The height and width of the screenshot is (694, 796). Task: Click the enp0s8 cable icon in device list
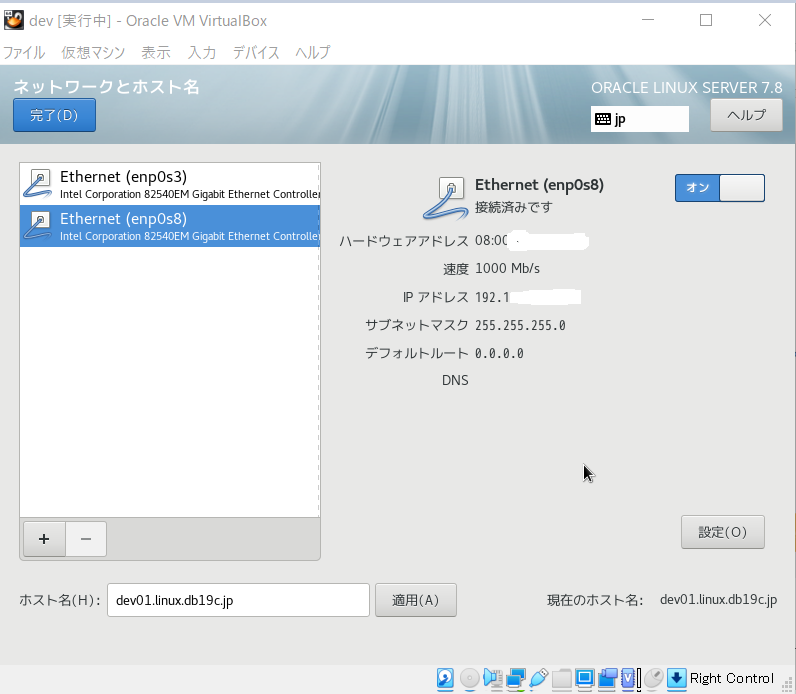tap(38, 226)
